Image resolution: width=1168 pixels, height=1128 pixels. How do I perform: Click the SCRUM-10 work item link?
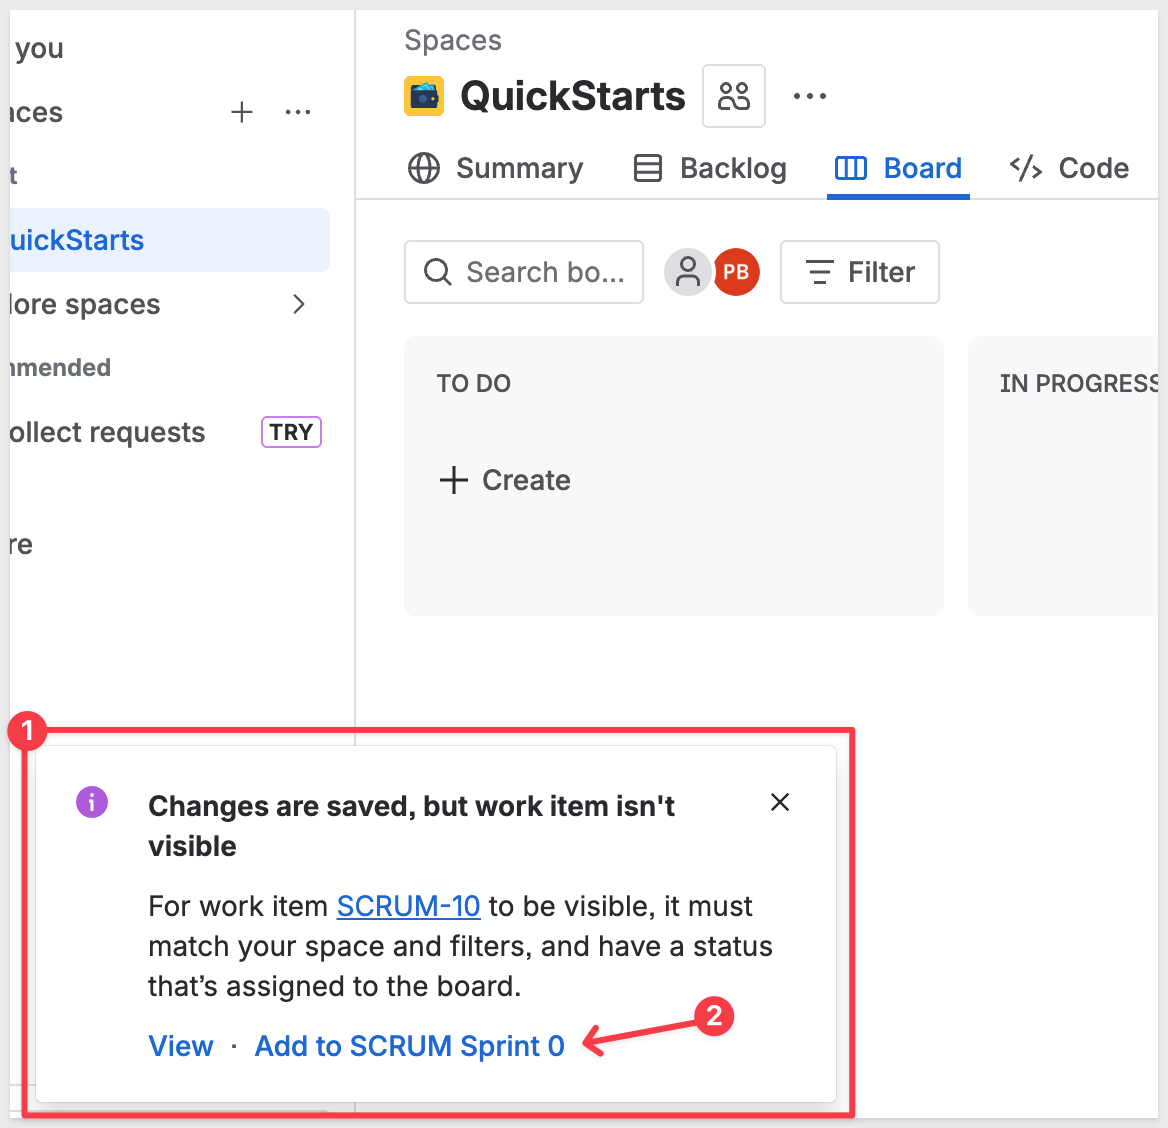pyautogui.click(x=408, y=906)
